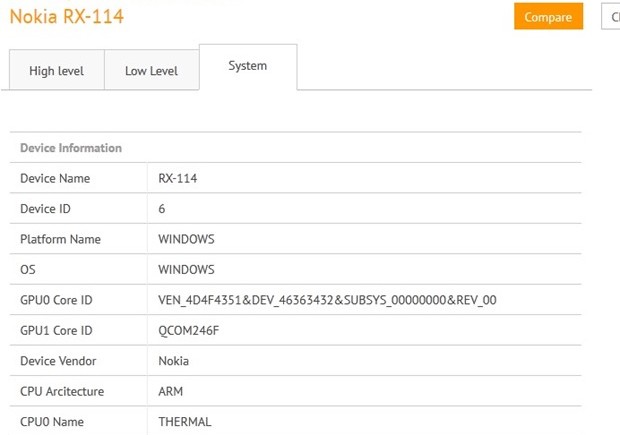Click the ARM CPU architecture value
The height and width of the screenshot is (435, 620).
[x=171, y=391]
